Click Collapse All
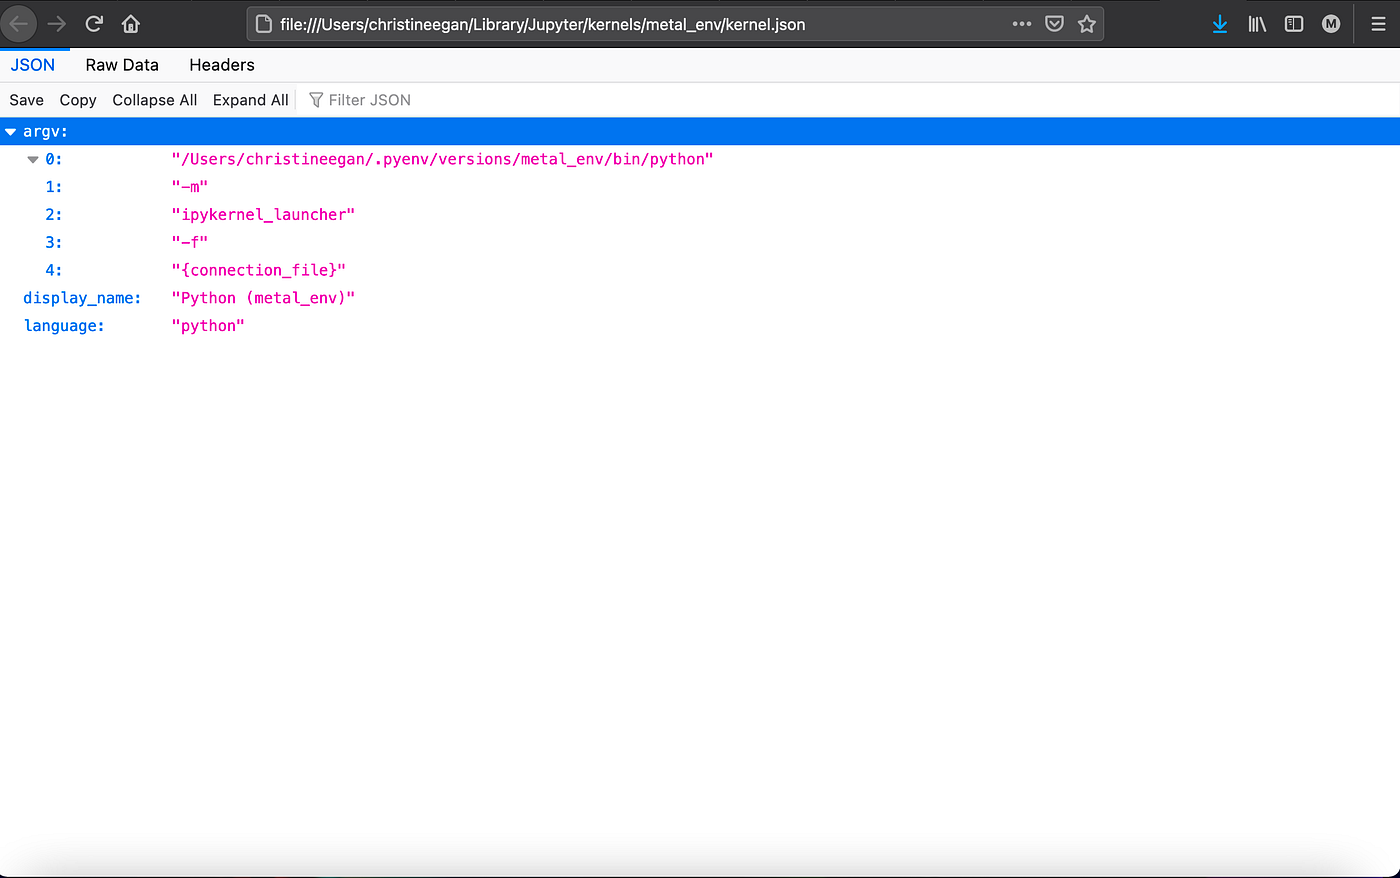Image resolution: width=1400 pixels, height=878 pixels. click(155, 100)
